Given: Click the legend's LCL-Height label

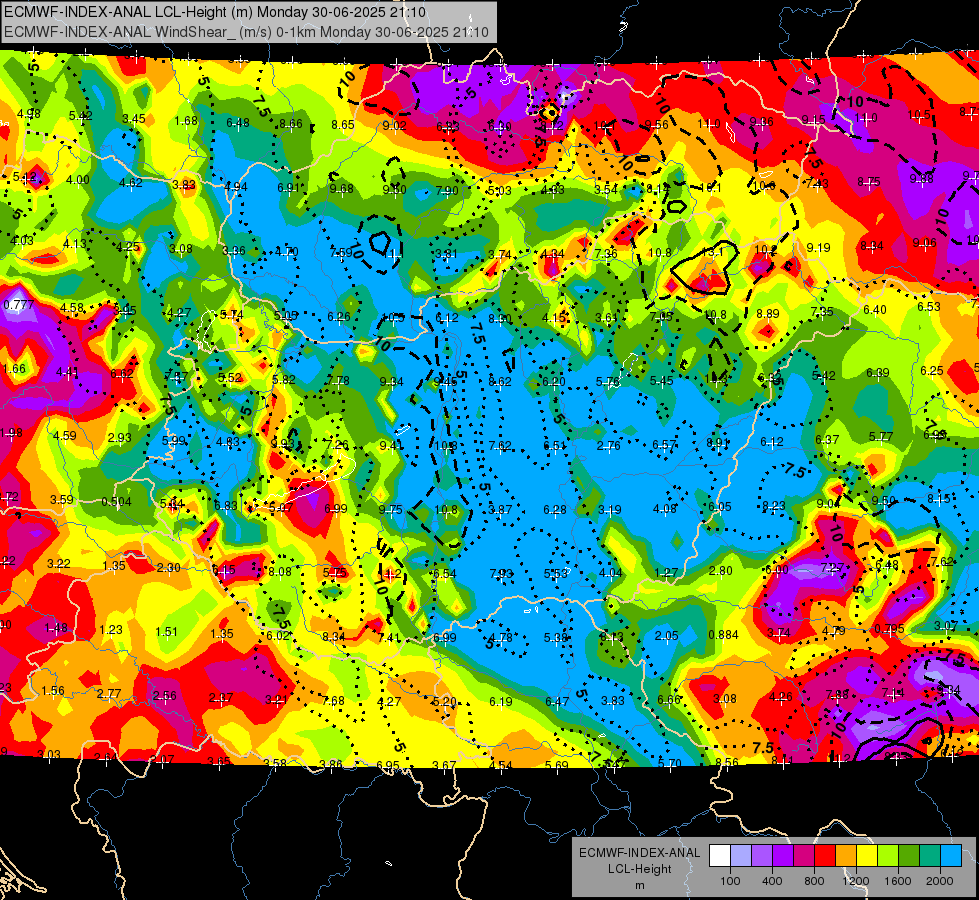Looking at the screenshot, I should (x=639, y=869).
